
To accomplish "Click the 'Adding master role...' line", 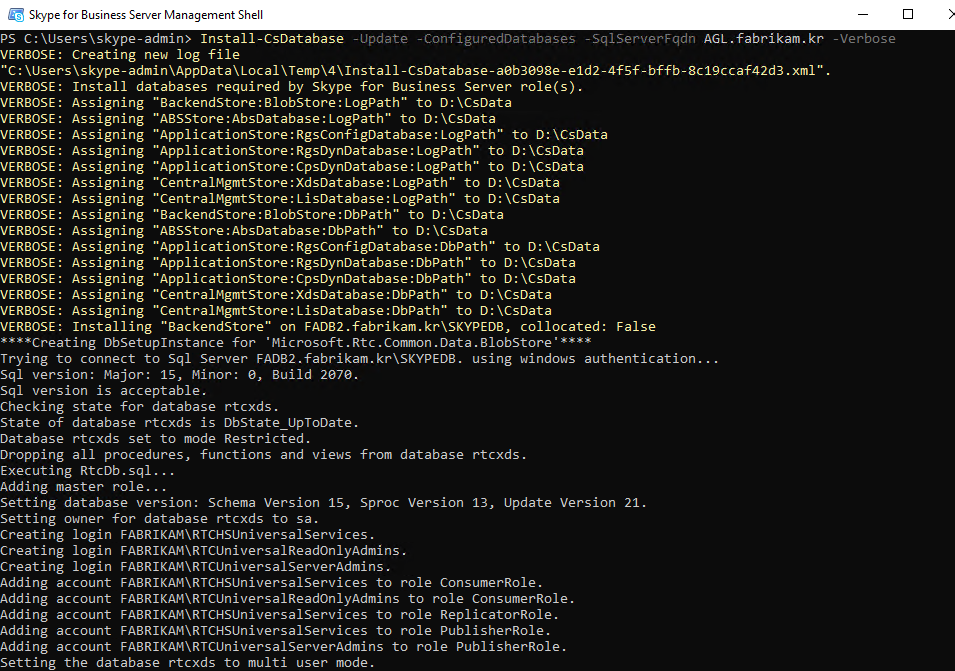I will pyautogui.click(x=83, y=486).
